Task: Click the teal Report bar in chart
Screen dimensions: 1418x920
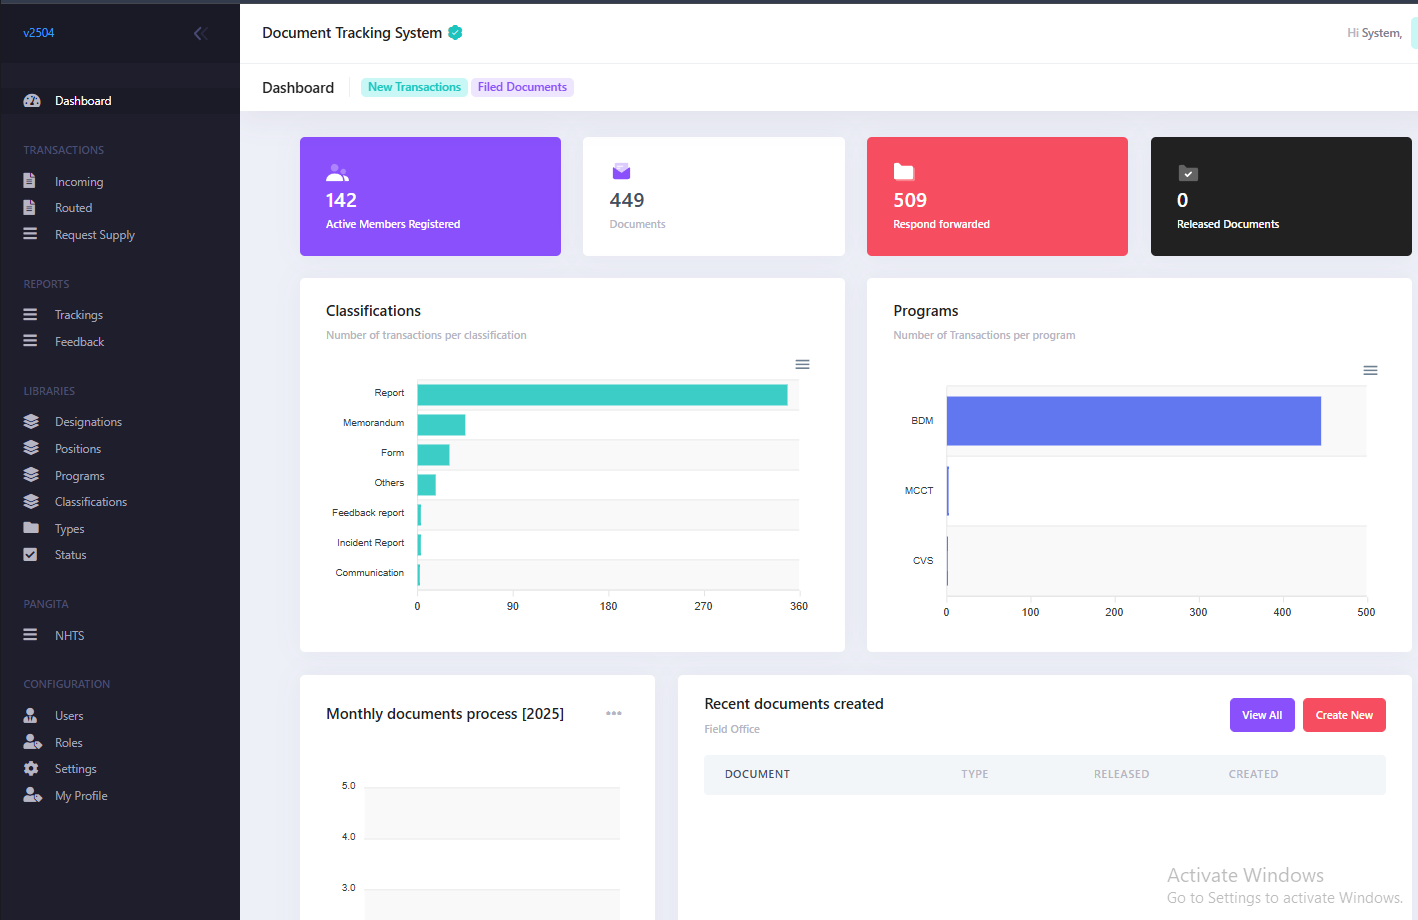Action: coord(602,395)
